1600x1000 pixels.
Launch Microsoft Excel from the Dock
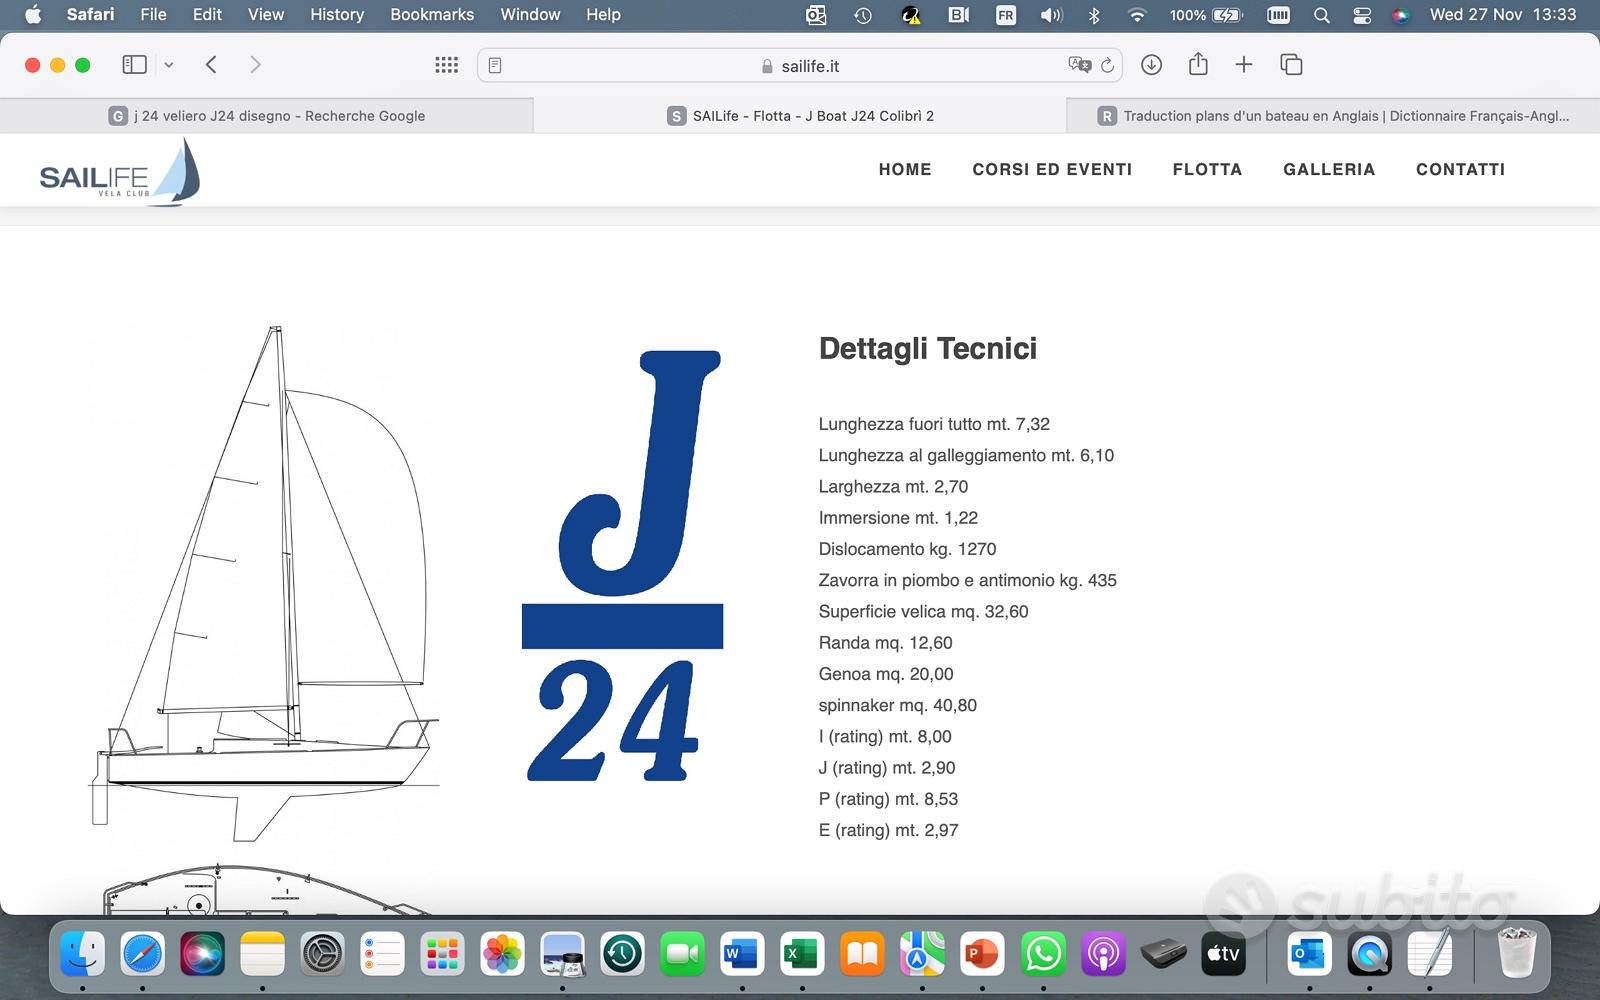802,954
